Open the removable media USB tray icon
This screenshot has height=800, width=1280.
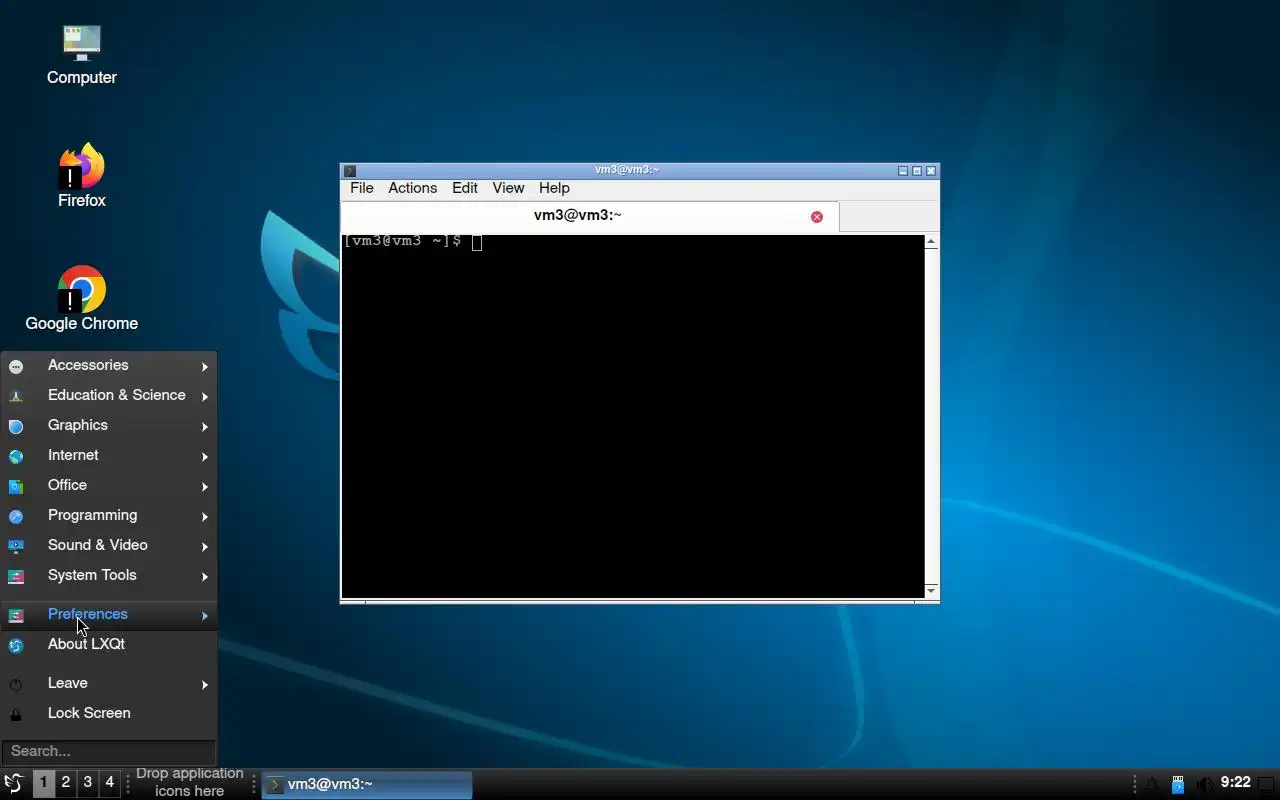[x=1178, y=784]
